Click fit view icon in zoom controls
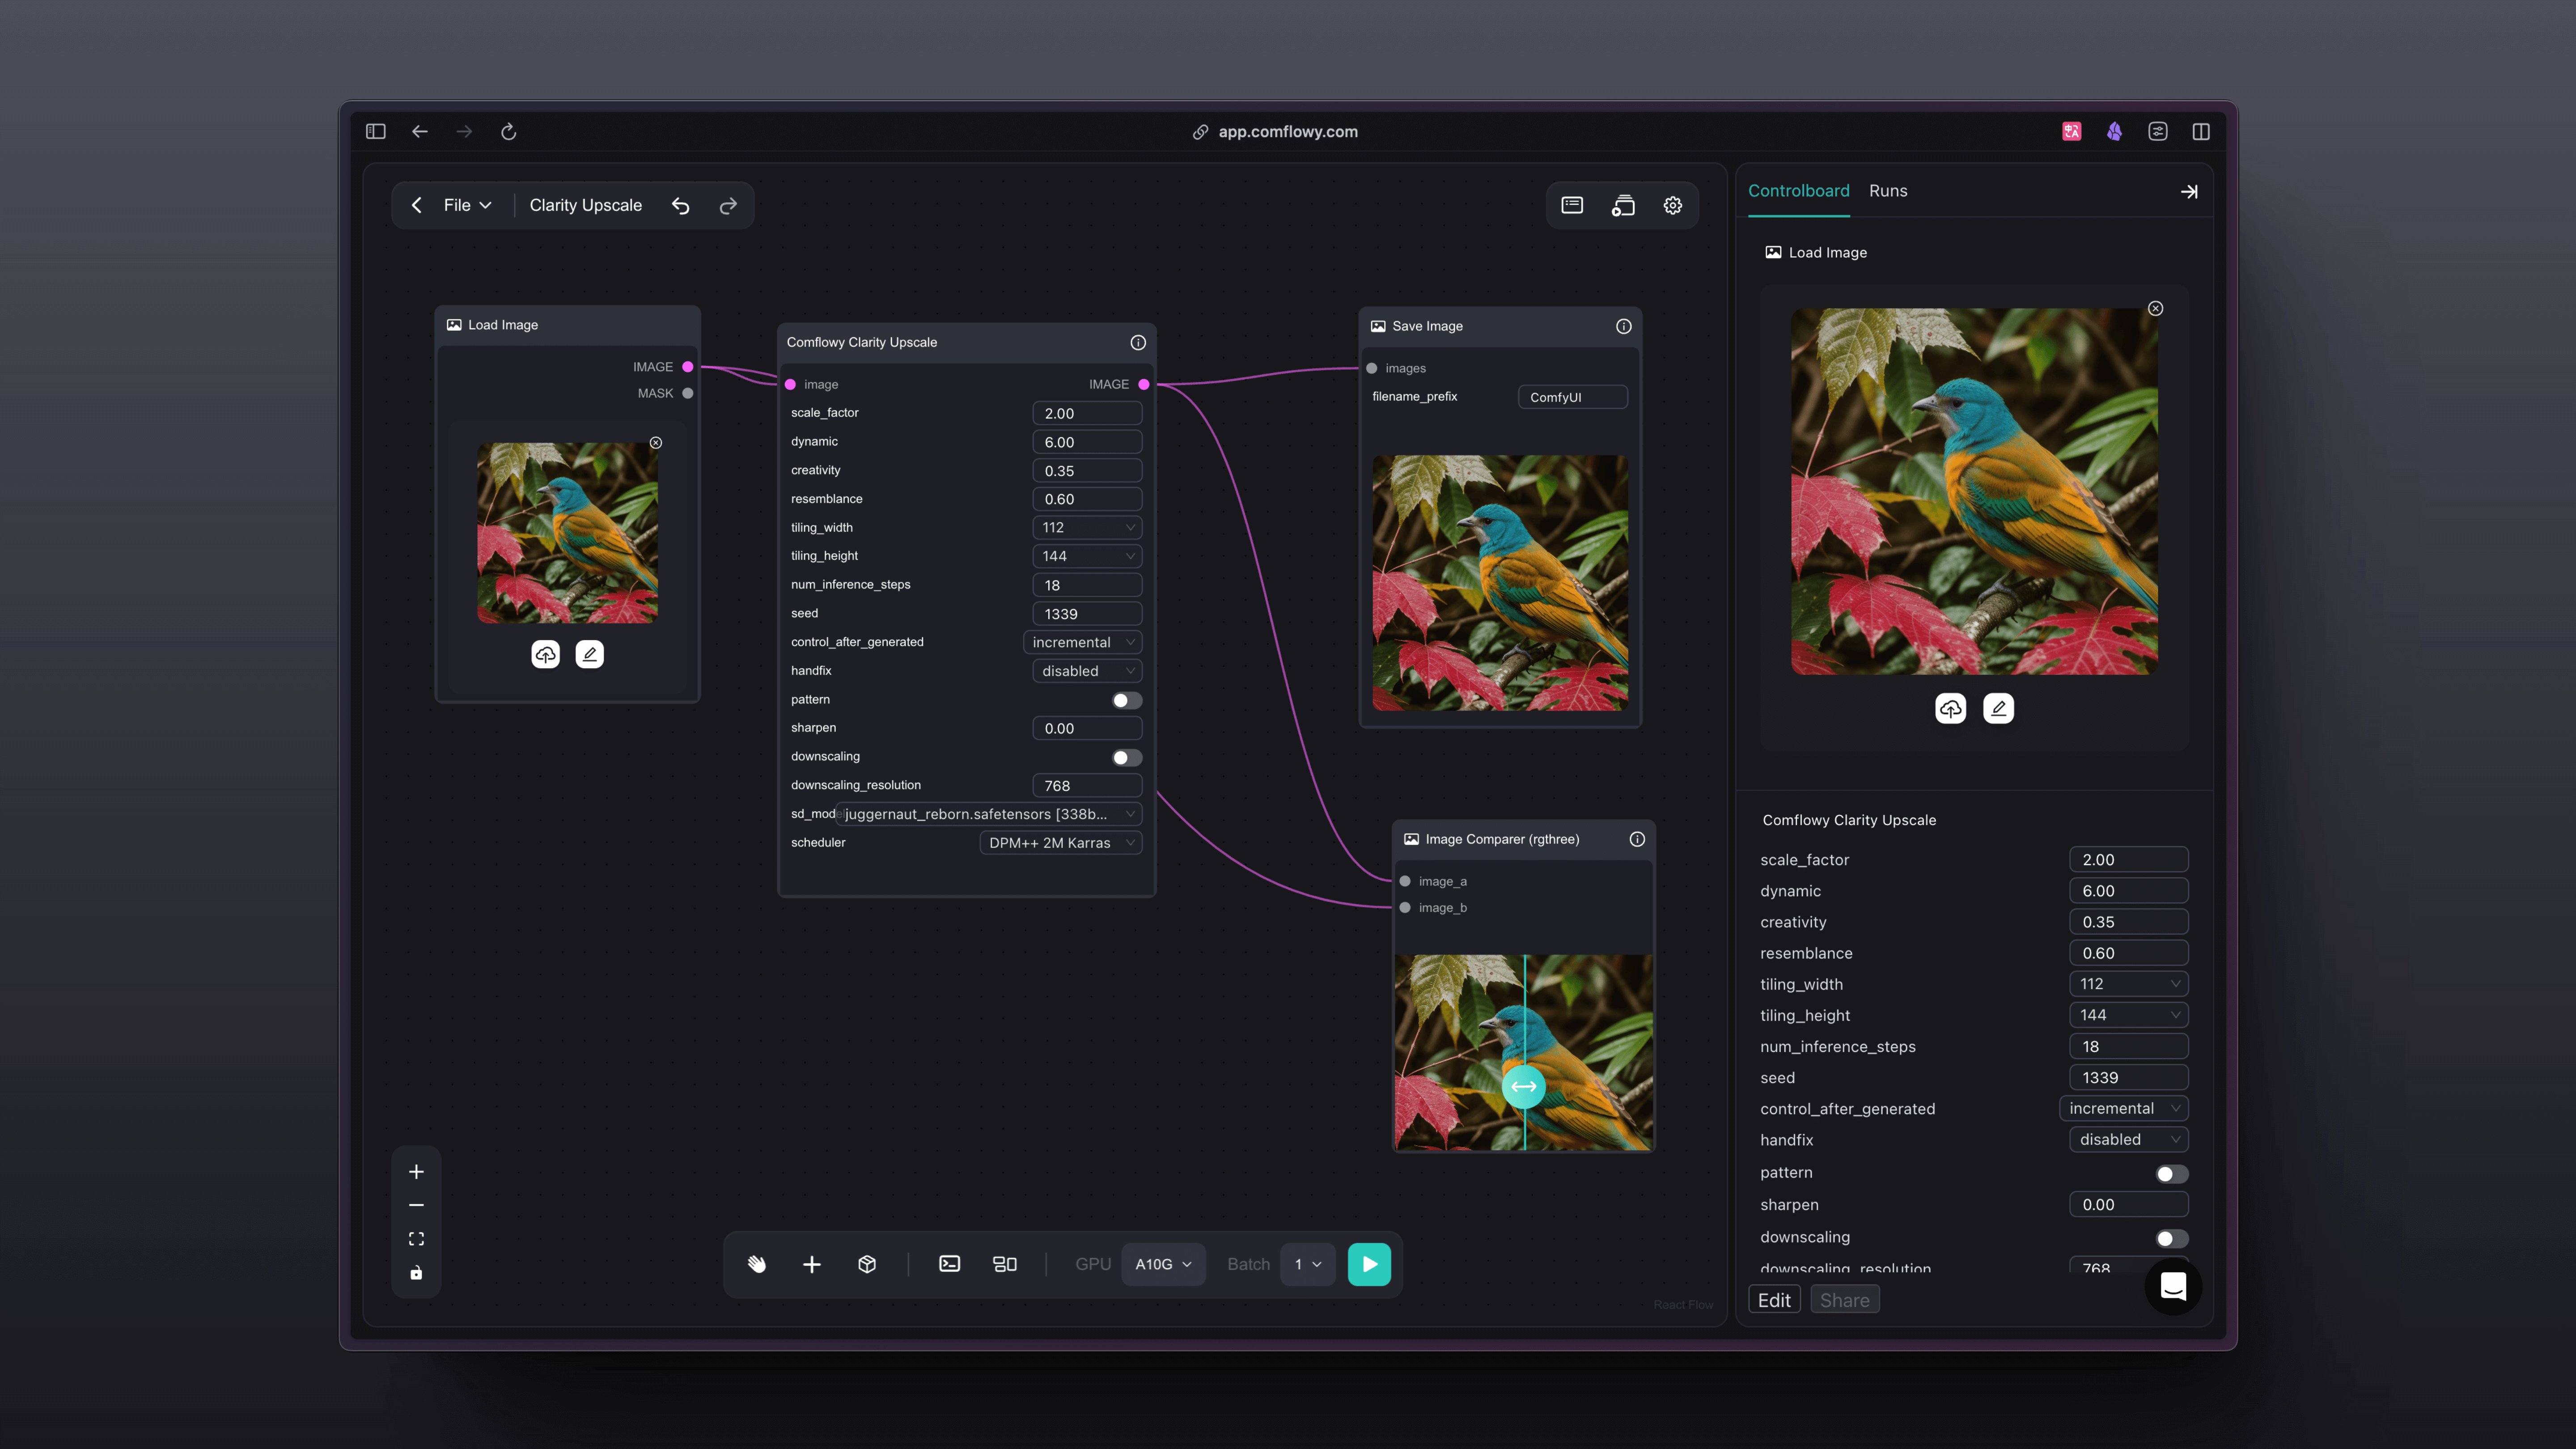Screen dimensions: 2576x1449 416,1239
